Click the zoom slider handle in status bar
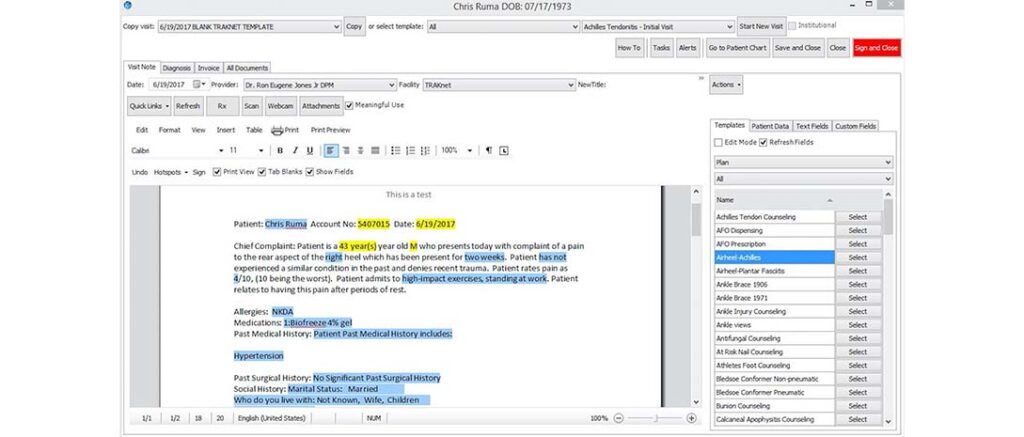 [657, 418]
